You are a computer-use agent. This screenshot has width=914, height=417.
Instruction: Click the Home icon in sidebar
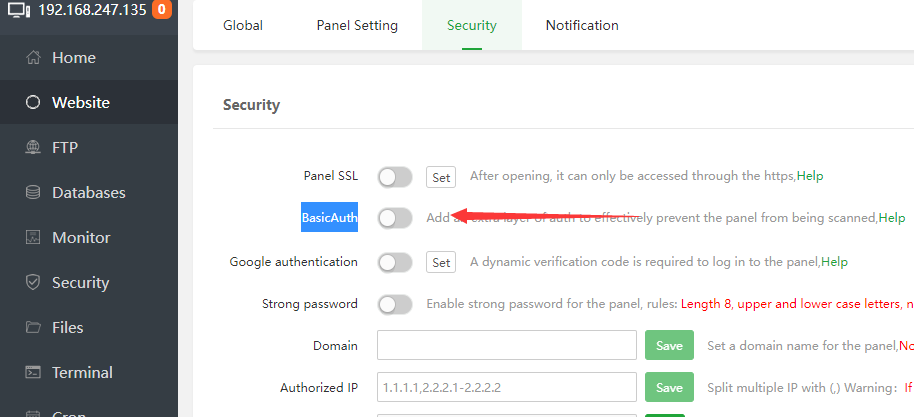coord(33,58)
